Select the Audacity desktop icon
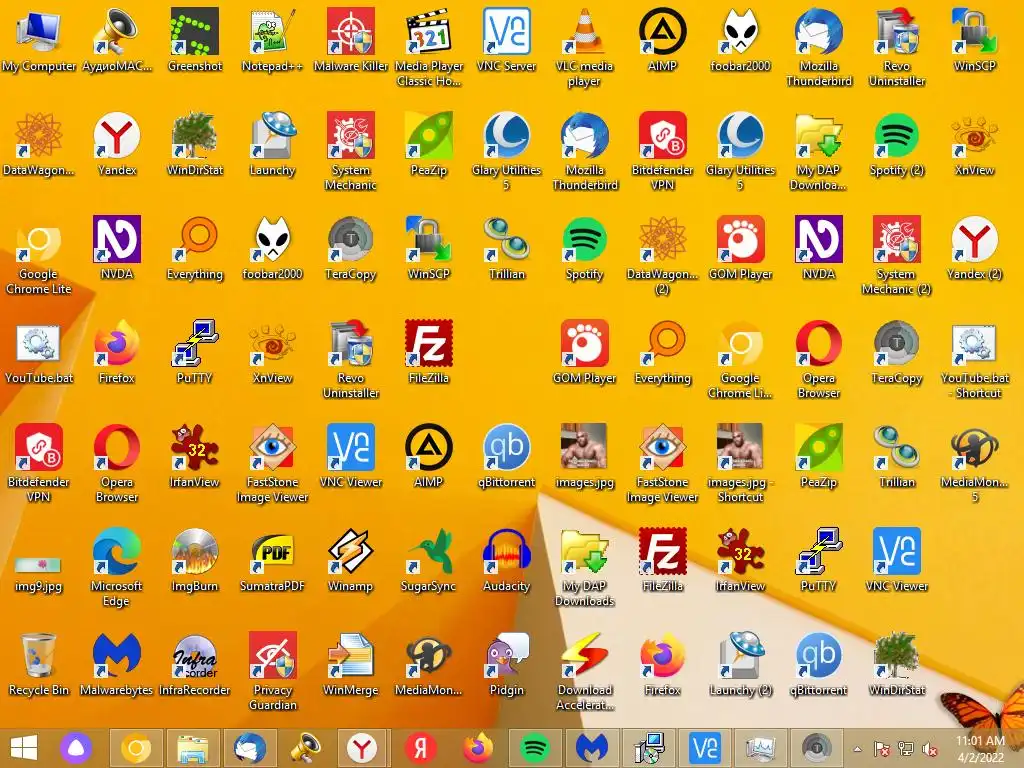The height and width of the screenshot is (768, 1024). tap(507, 560)
